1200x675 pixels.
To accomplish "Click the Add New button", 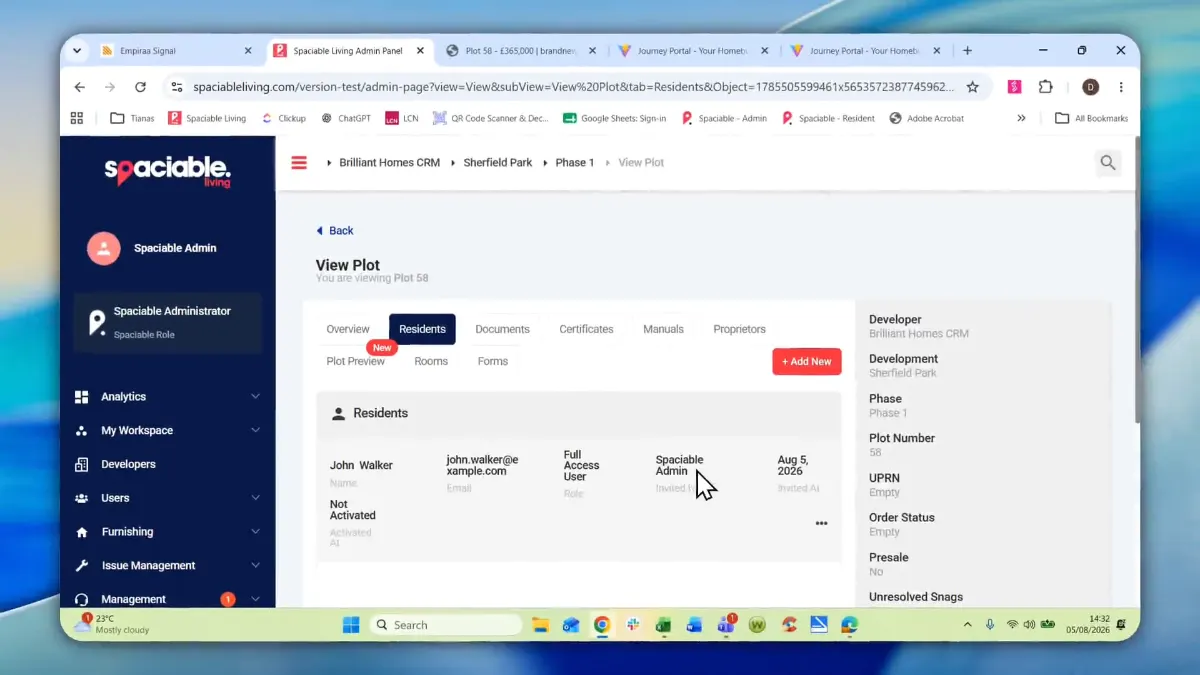I will tap(807, 362).
